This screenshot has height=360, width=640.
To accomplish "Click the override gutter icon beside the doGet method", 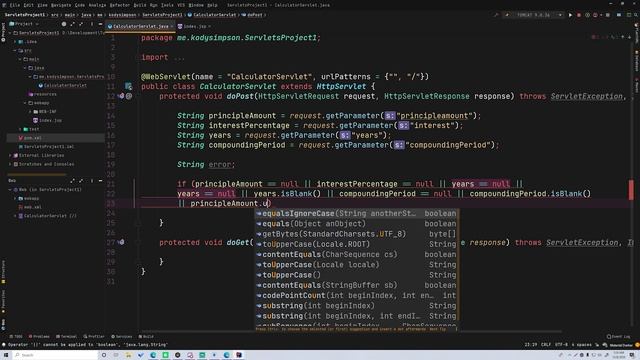I will tap(122, 242).
